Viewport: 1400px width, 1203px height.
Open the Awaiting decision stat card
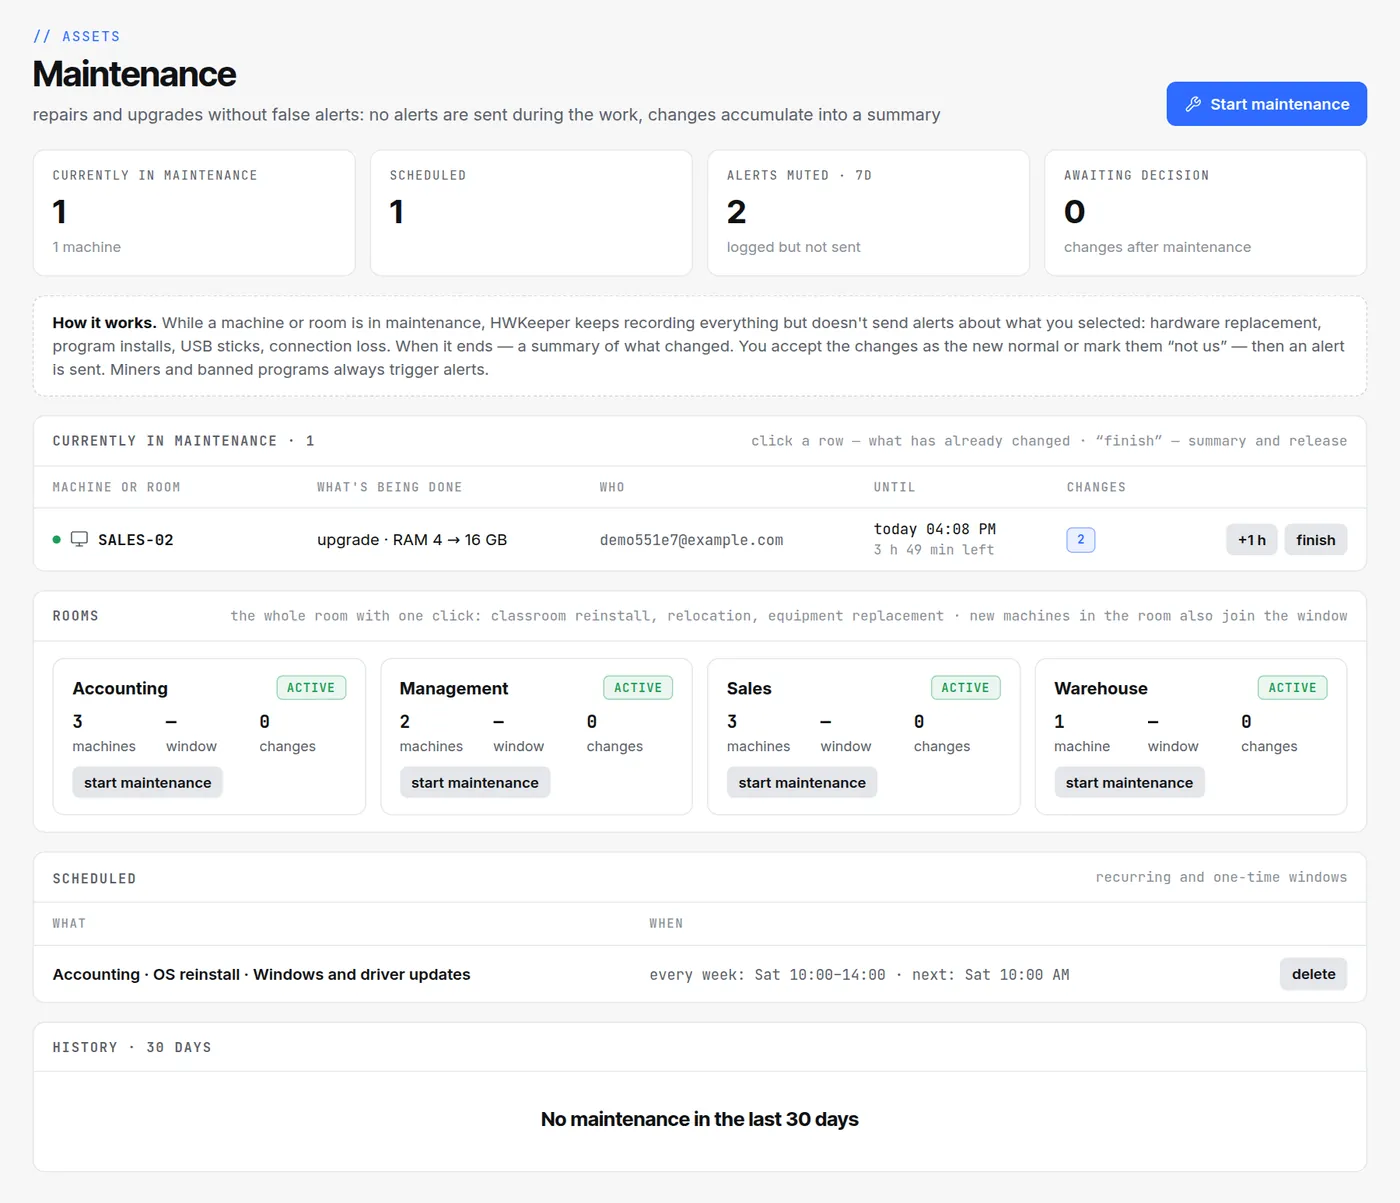[x=1205, y=213]
